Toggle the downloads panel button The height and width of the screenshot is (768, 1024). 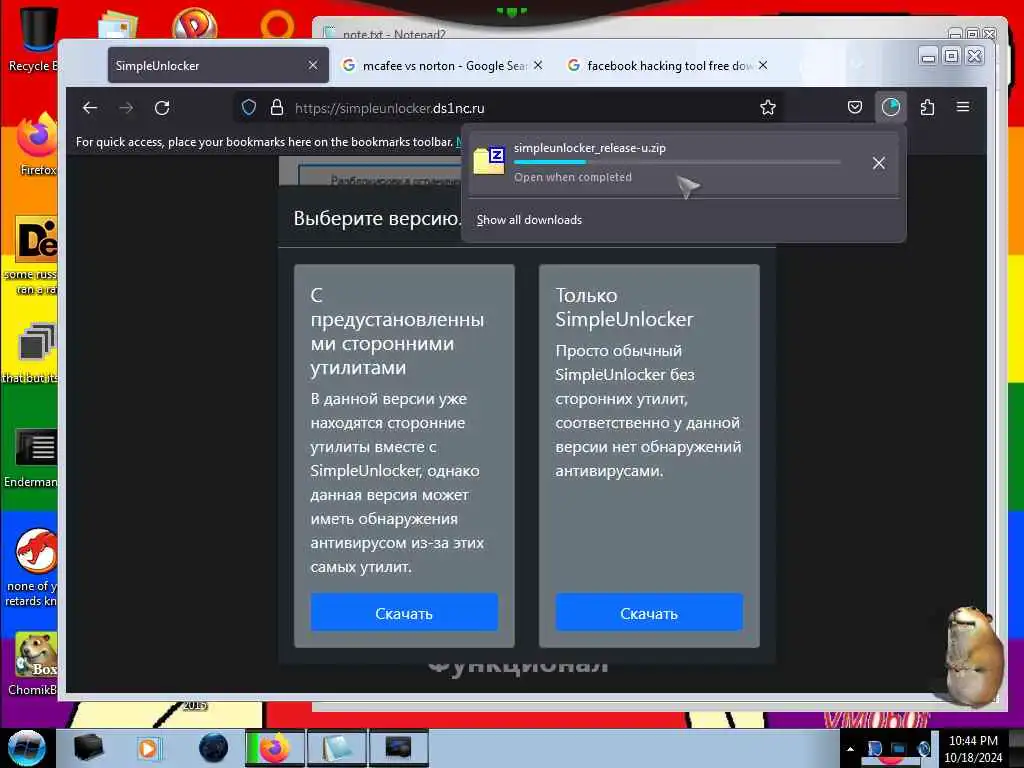891,107
